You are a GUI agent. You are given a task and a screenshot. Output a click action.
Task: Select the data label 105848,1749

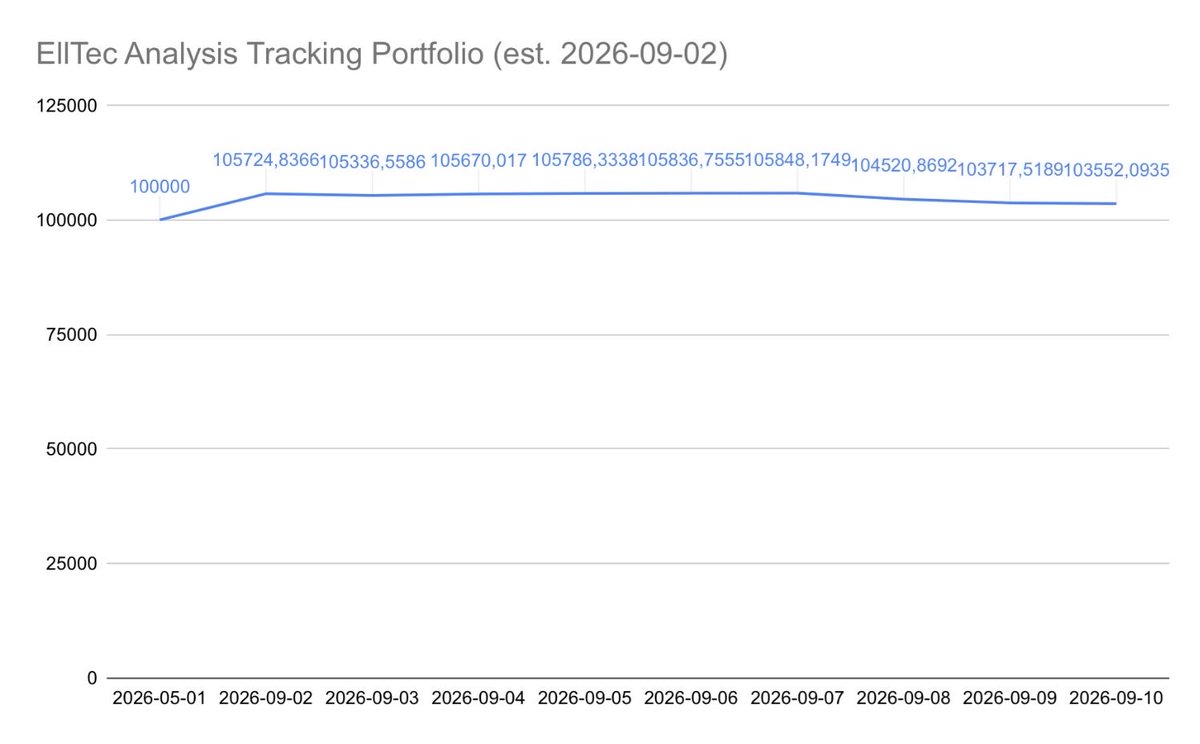click(x=797, y=160)
